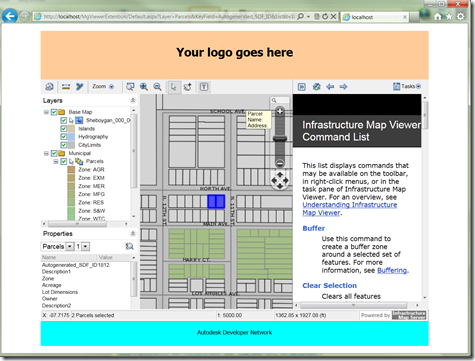Click the zoom in plus on map slider
The width and height of the screenshot is (475, 361).
coord(280,111)
